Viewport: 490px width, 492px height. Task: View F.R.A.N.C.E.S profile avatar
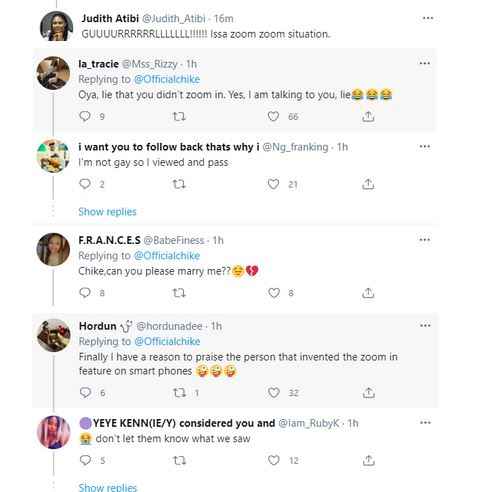[53, 249]
